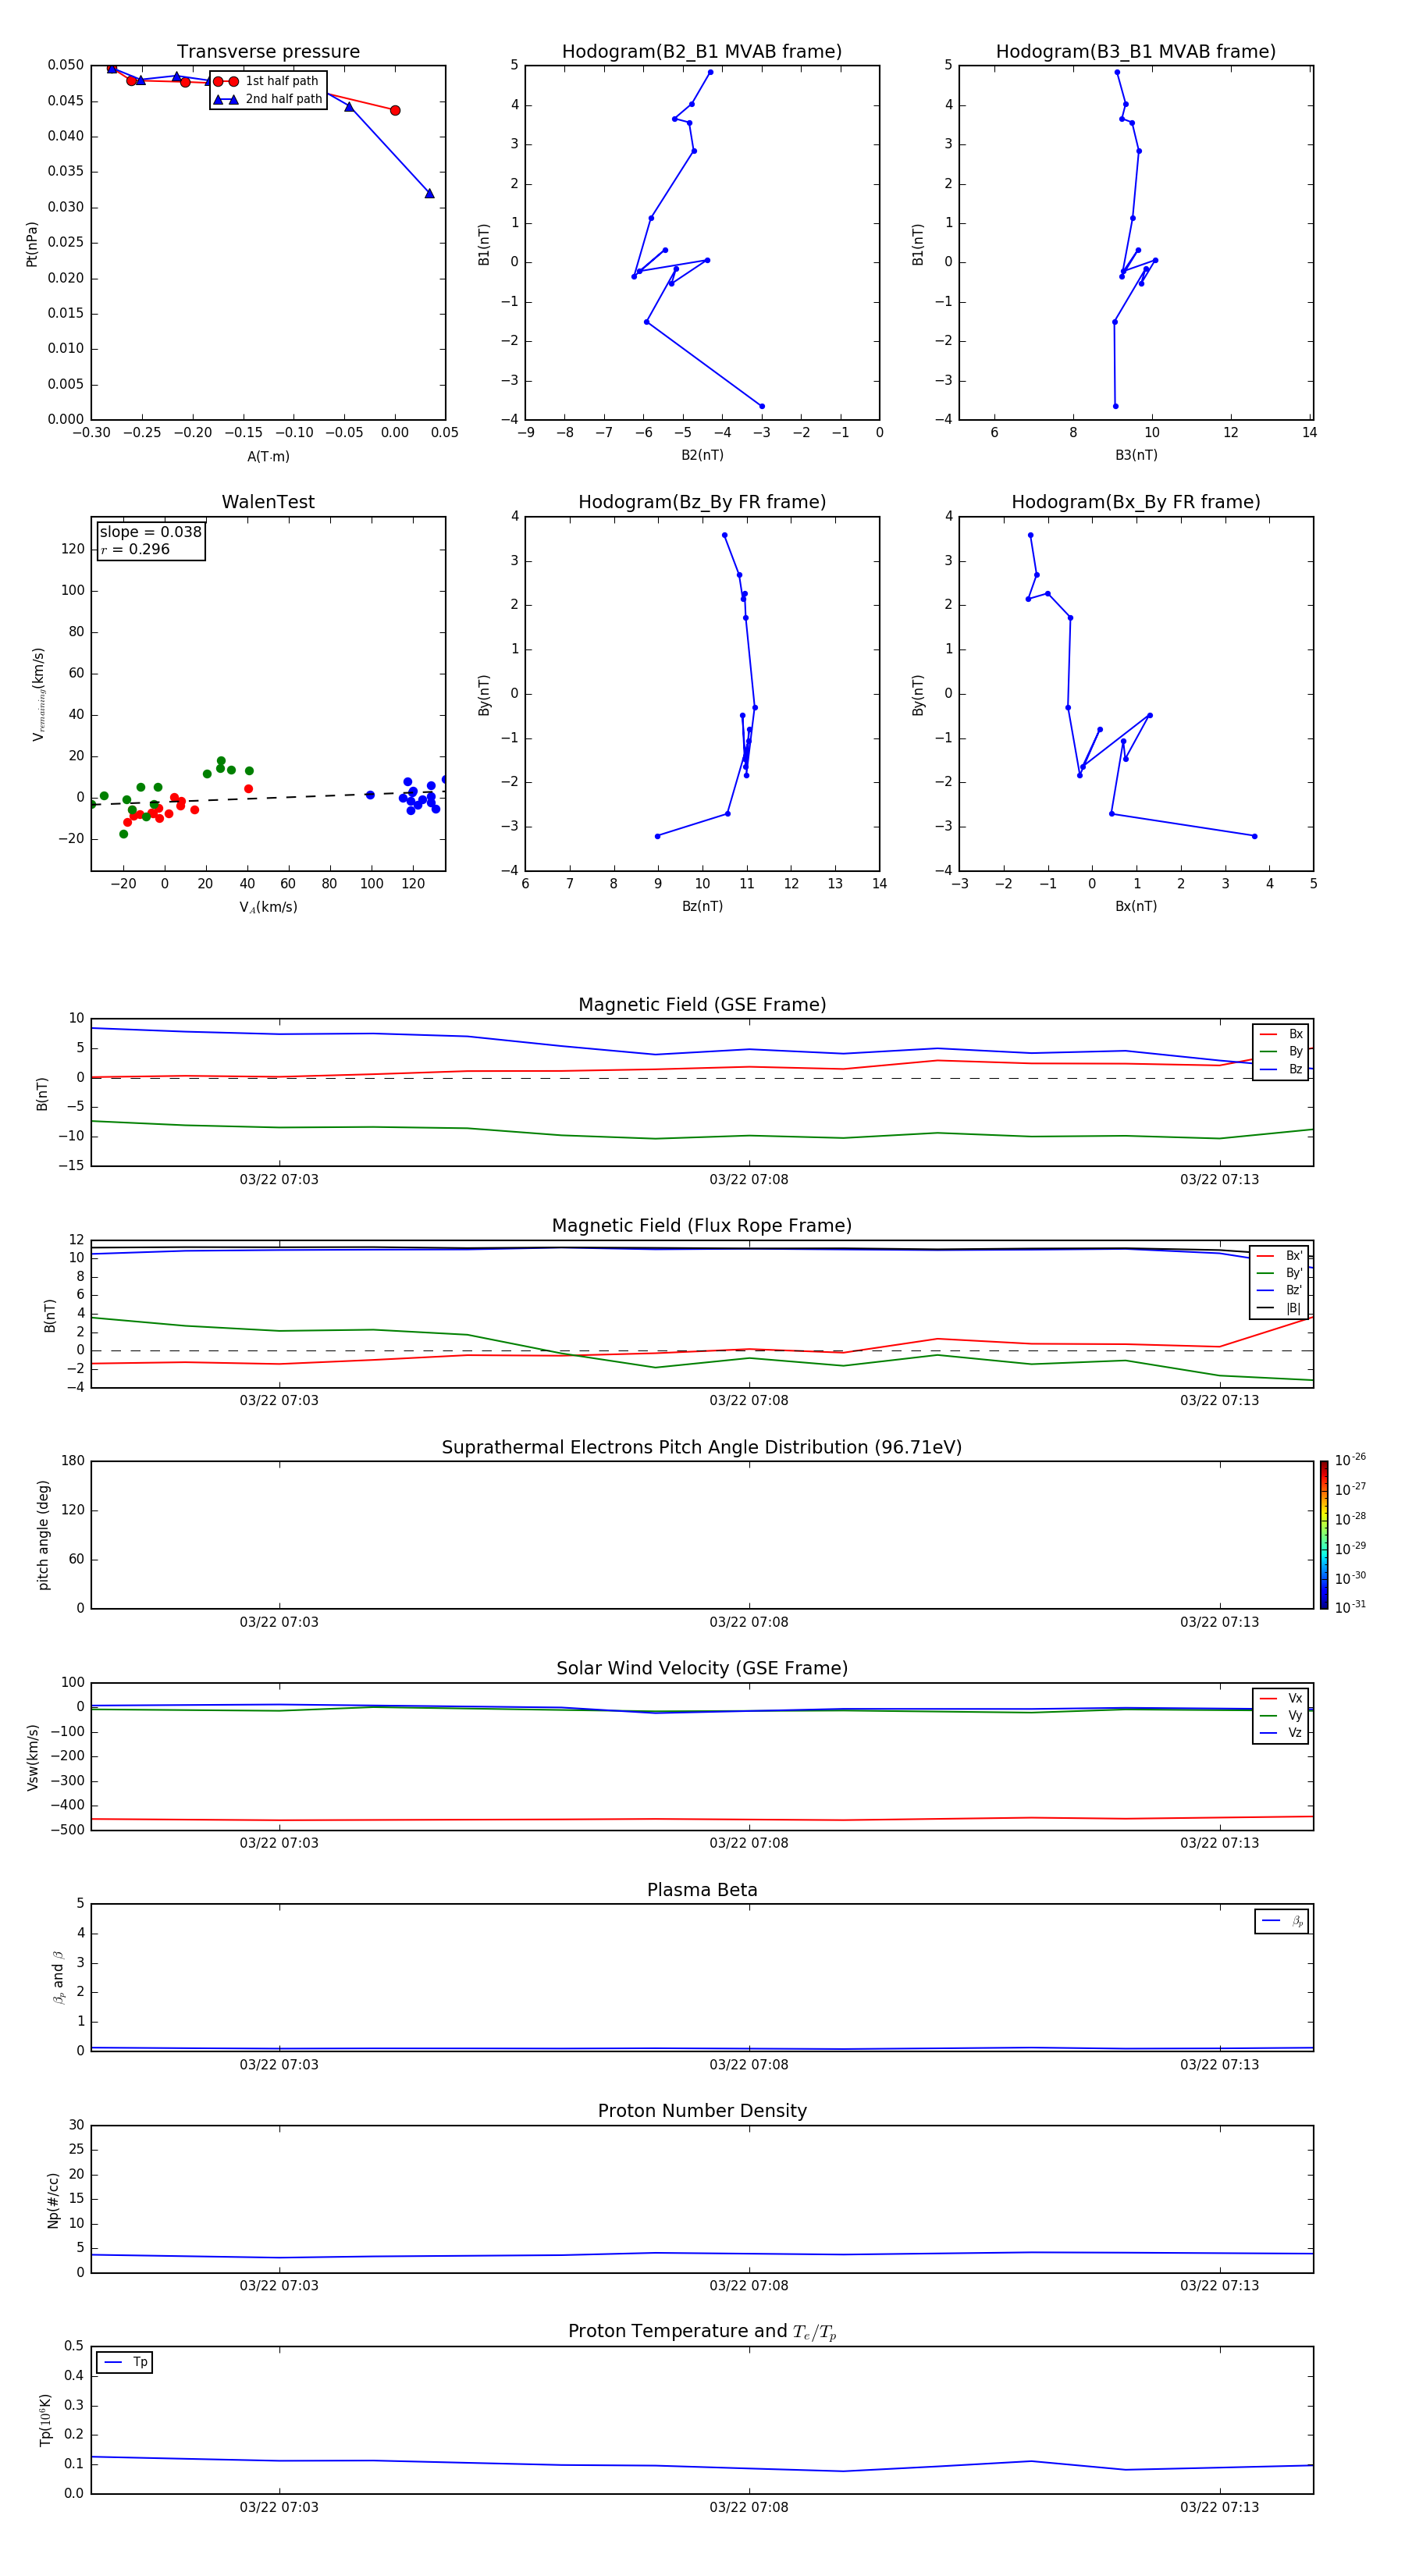Click the 'Hodogram(B3_B1 MVAB frame)' title
This screenshot has height=2576, width=1405.
1136,52
